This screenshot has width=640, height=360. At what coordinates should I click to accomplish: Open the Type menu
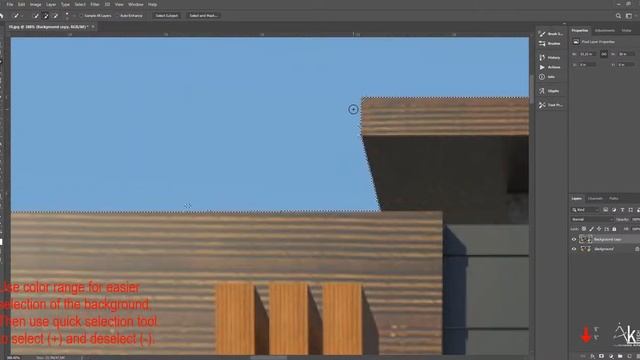click(x=65, y=4)
